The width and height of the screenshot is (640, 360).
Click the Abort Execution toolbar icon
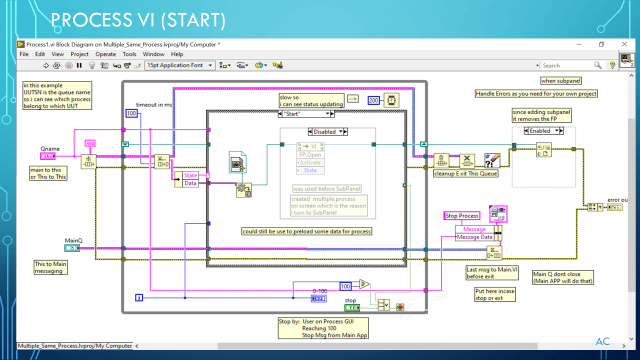click(69, 65)
